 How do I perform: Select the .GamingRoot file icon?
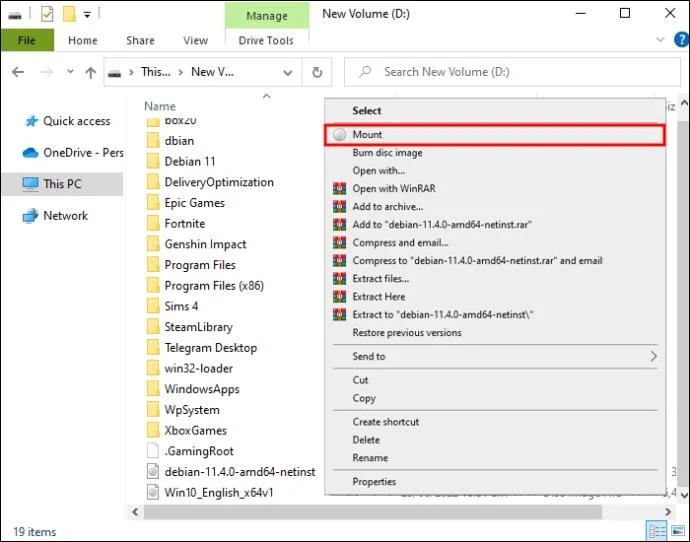tap(153, 451)
